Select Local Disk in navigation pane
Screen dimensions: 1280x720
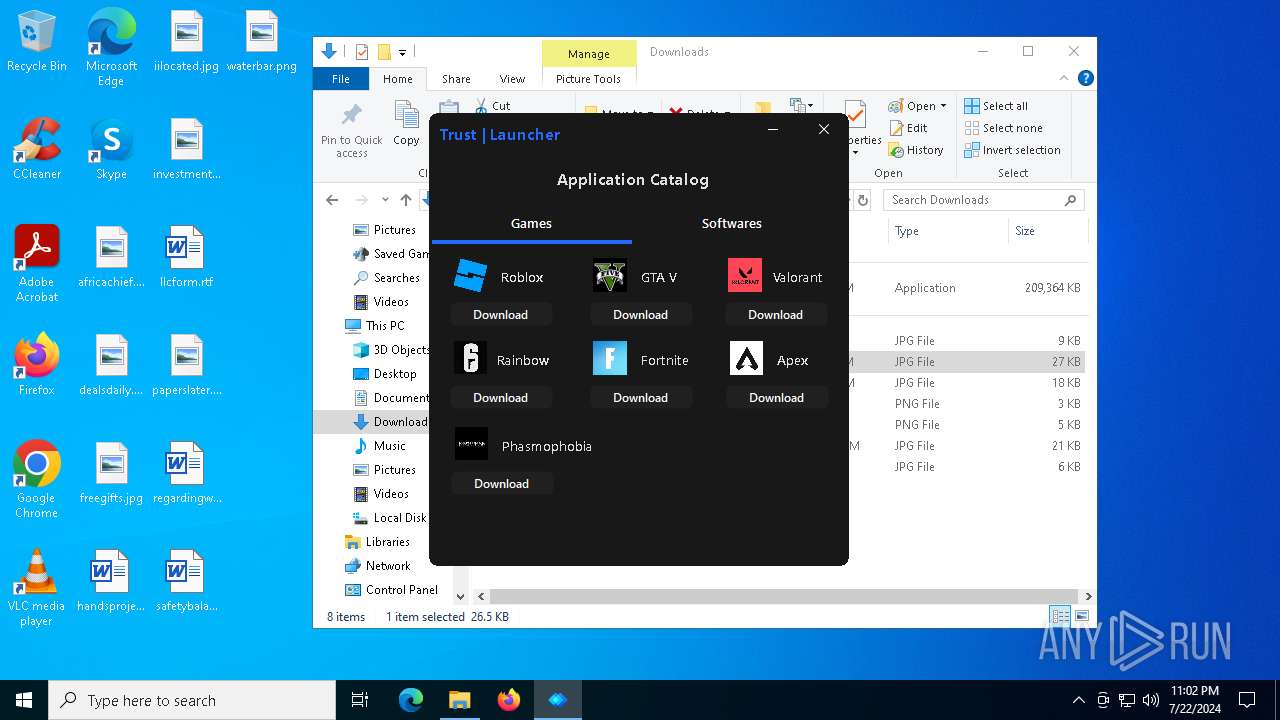390,518
